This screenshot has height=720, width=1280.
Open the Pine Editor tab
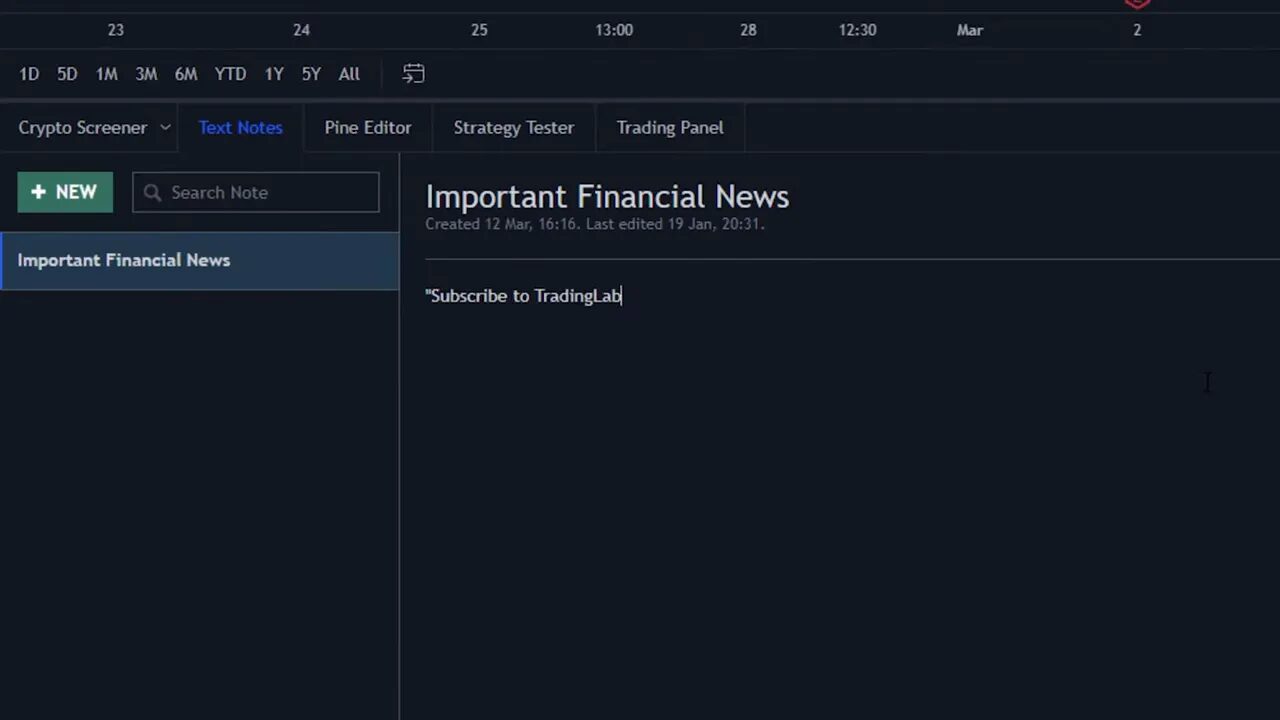pos(367,127)
